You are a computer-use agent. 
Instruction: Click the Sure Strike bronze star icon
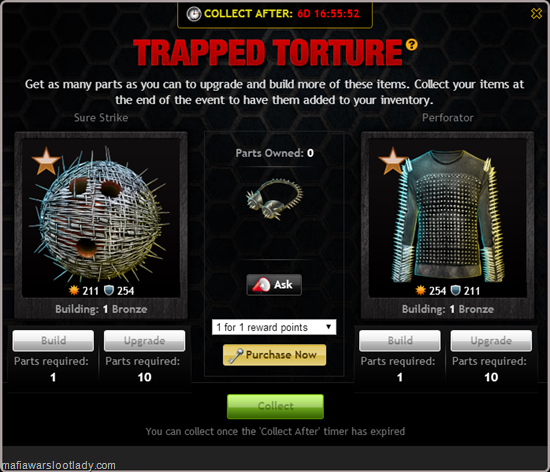[46, 161]
